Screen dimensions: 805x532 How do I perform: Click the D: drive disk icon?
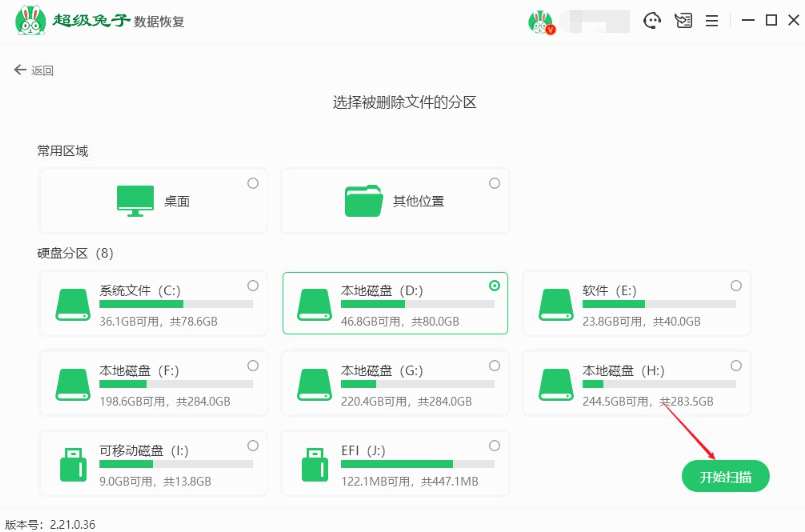click(315, 305)
